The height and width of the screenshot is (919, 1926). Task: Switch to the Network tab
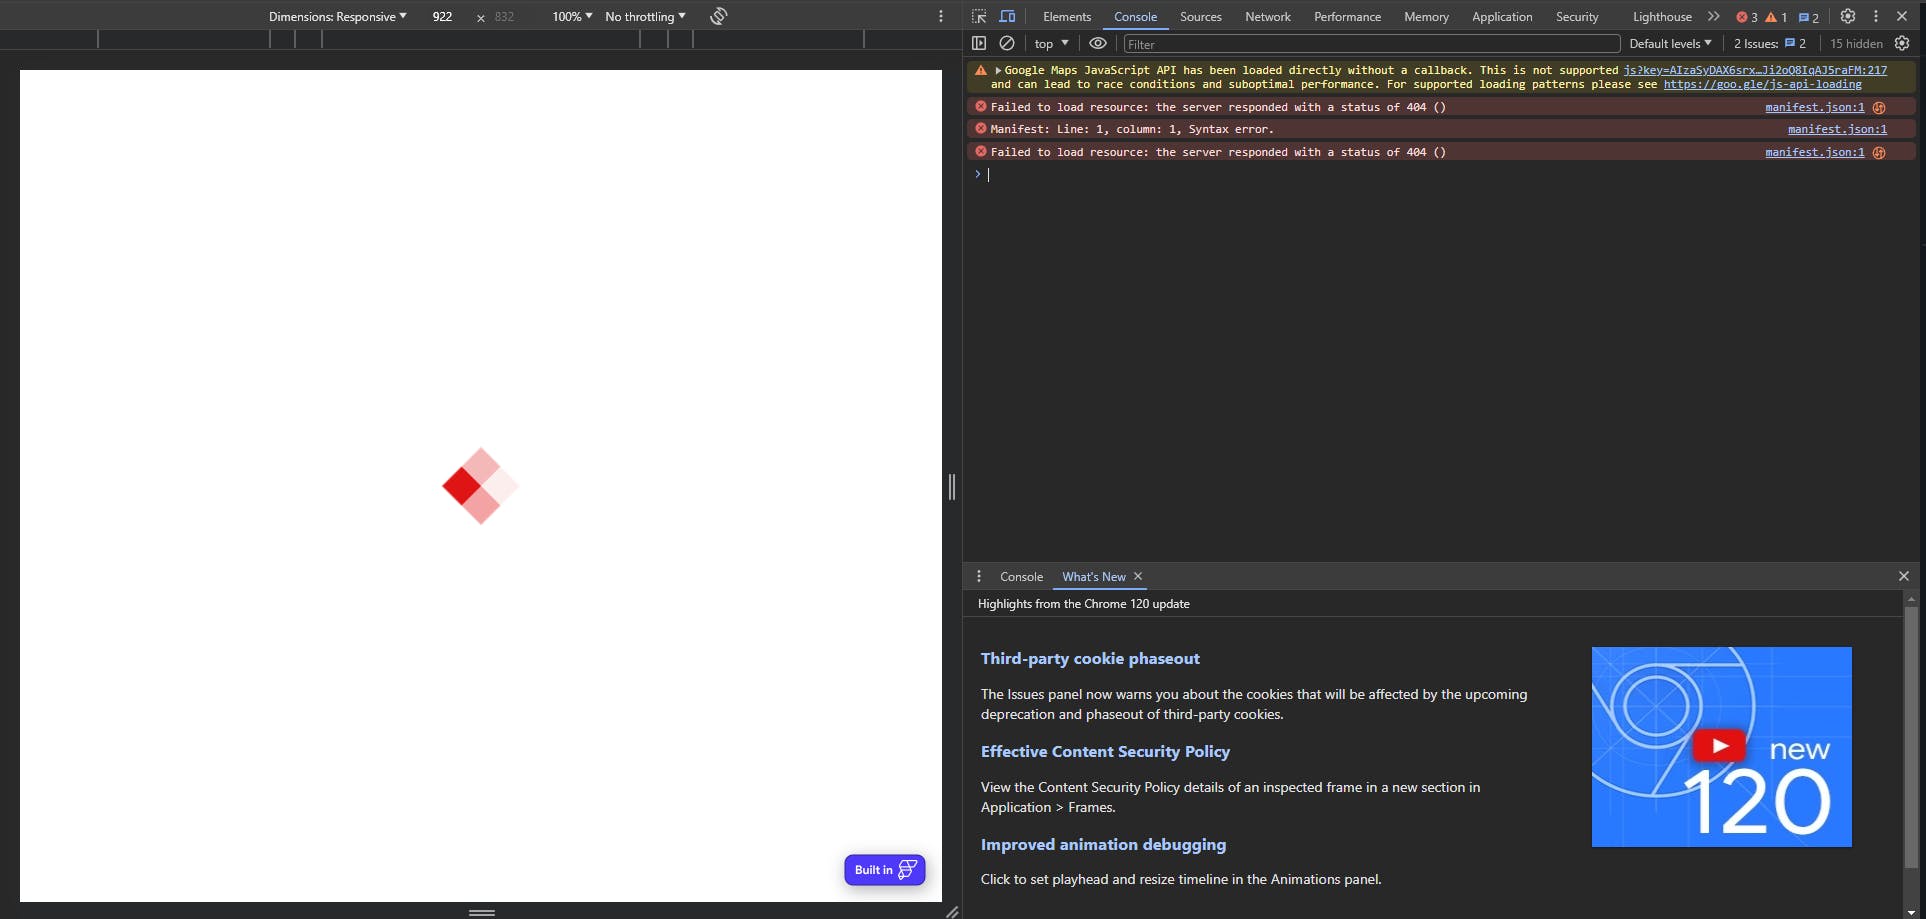click(x=1268, y=16)
